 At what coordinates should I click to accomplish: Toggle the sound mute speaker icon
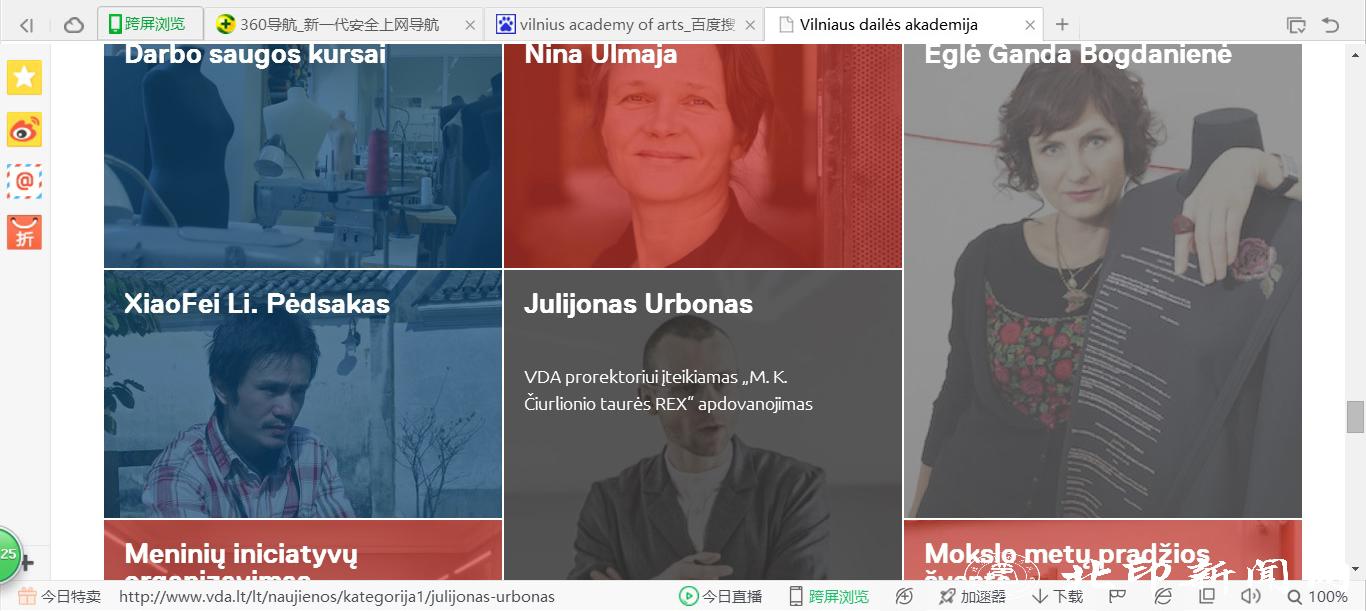pyautogui.click(x=1250, y=596)
